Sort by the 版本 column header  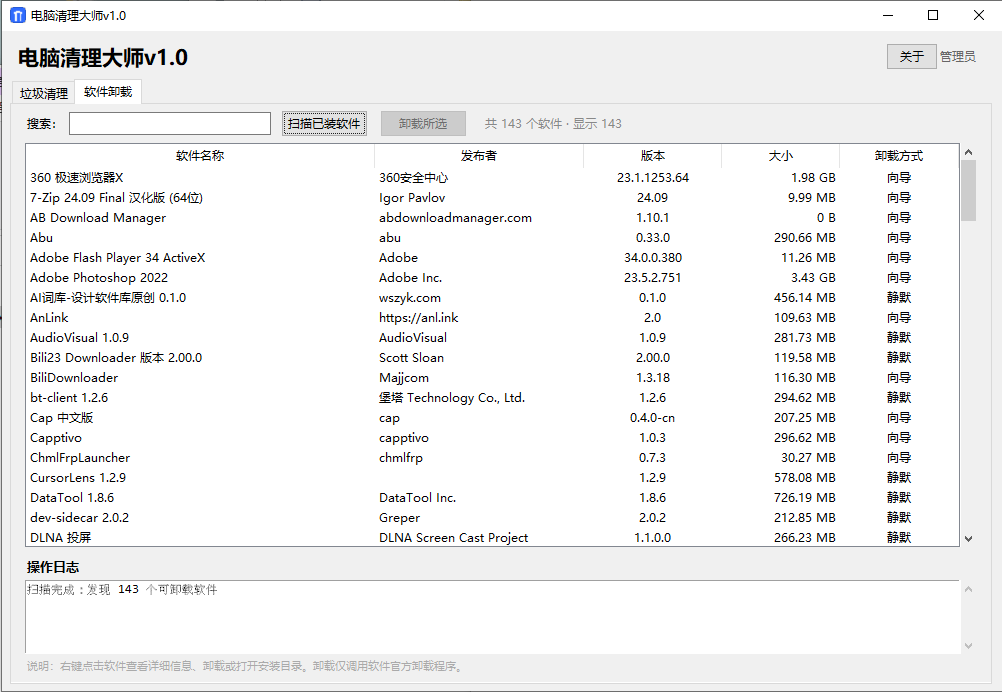click(652, 156)
